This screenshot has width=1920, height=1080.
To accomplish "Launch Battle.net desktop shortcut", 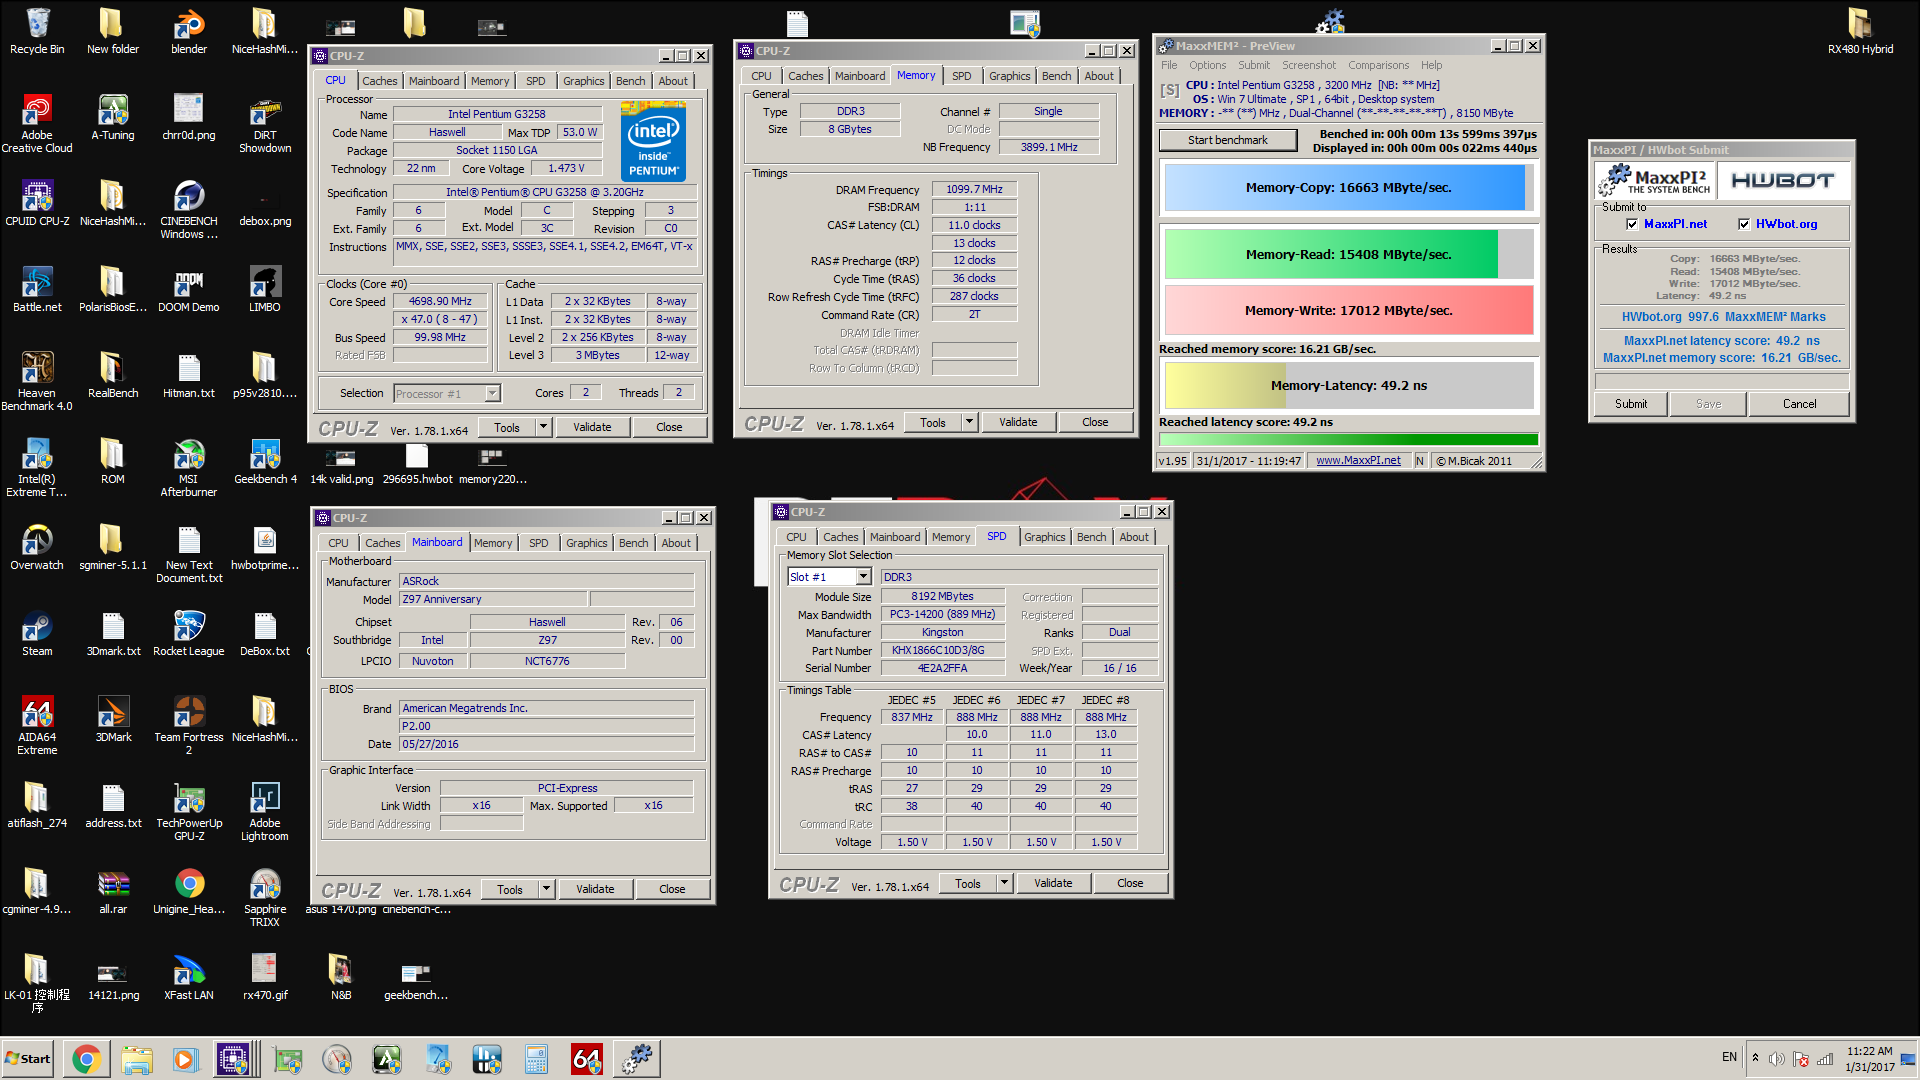I will click(37, 290).
